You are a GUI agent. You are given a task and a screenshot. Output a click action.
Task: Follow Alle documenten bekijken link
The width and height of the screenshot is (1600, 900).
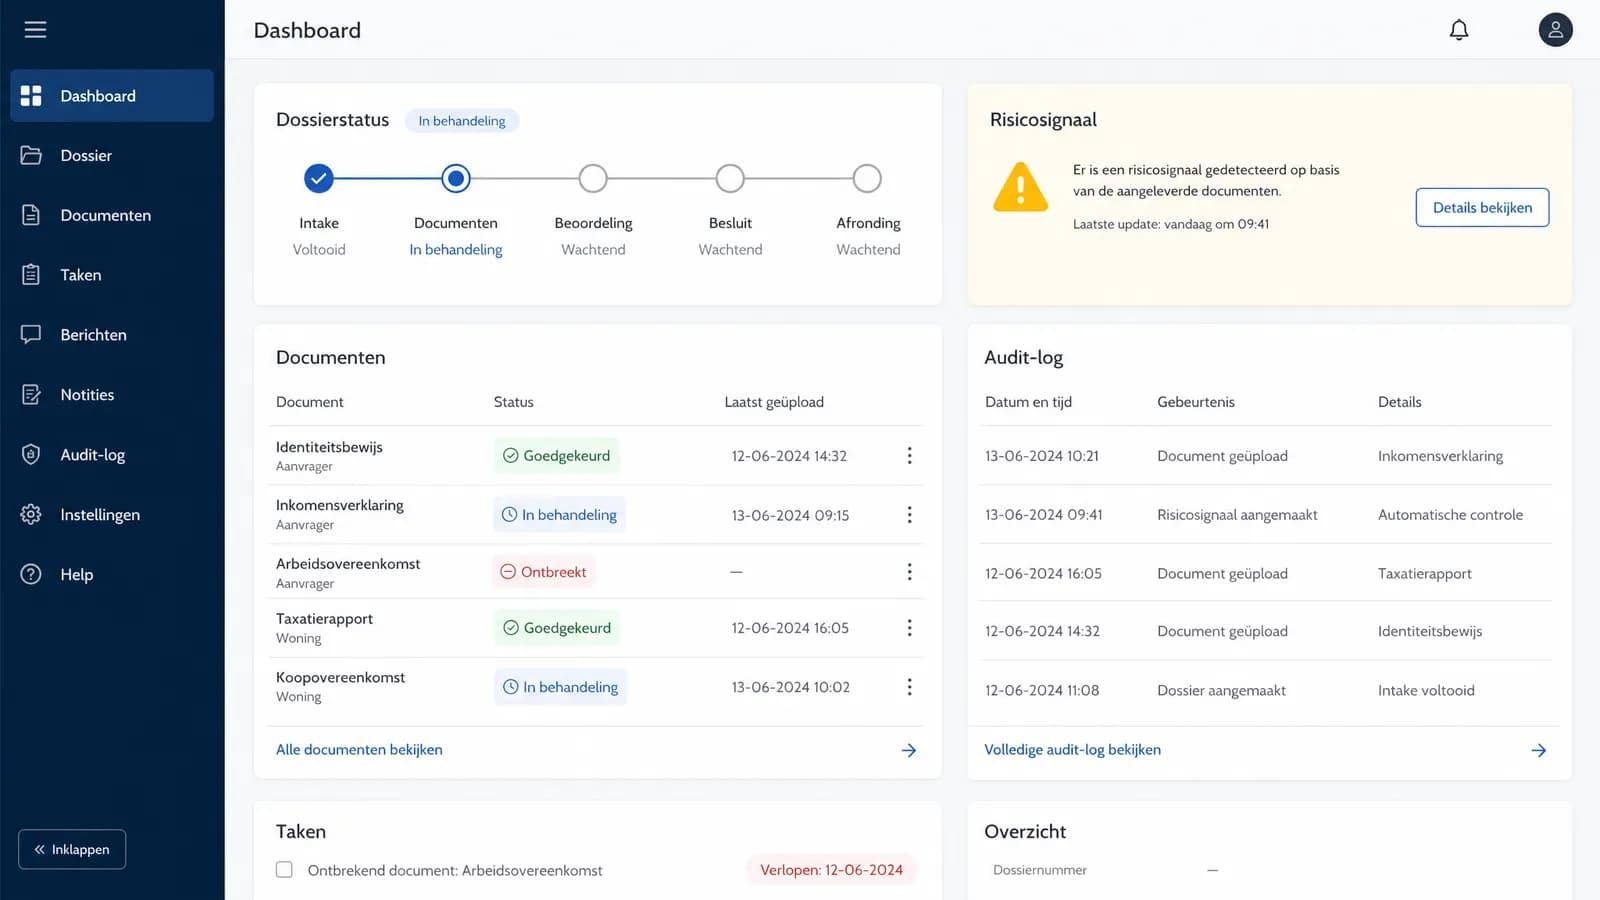tap(359, 750)
